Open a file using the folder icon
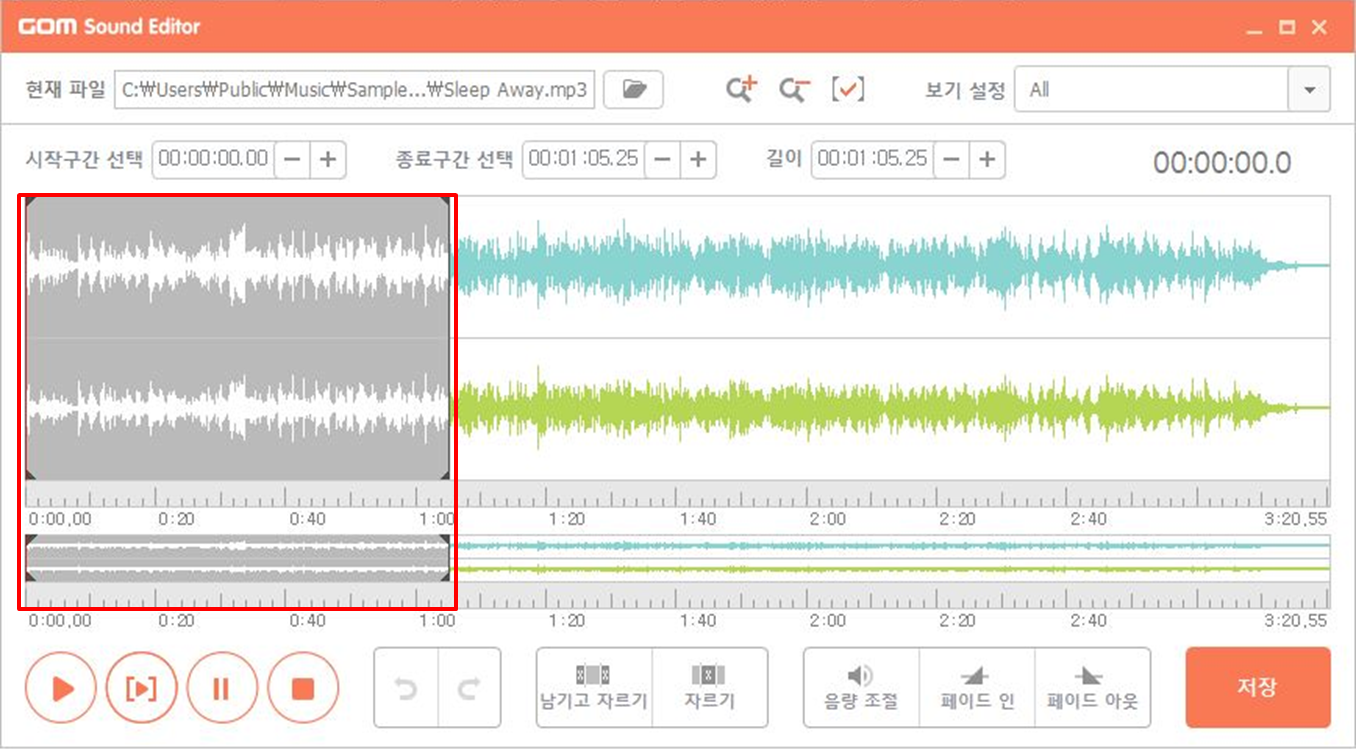The image size is (1356, 750). coord(633,89)
